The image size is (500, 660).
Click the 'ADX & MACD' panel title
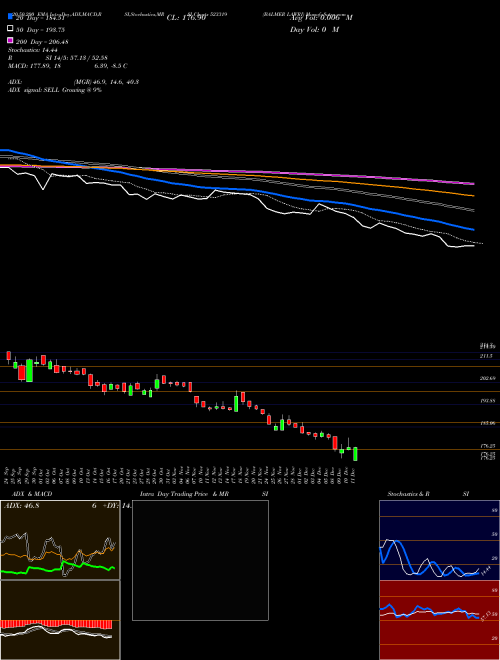tap(32, 494)
